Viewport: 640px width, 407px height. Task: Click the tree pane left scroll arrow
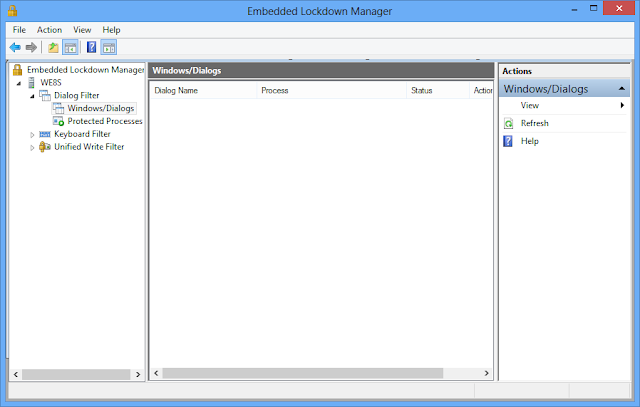tap(16, 374)
